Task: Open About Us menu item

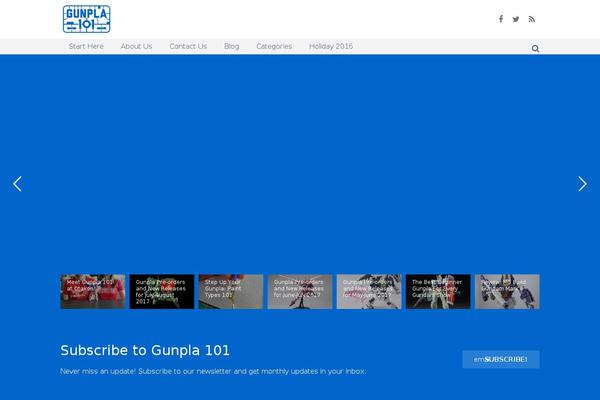Action: click(136, 46)
